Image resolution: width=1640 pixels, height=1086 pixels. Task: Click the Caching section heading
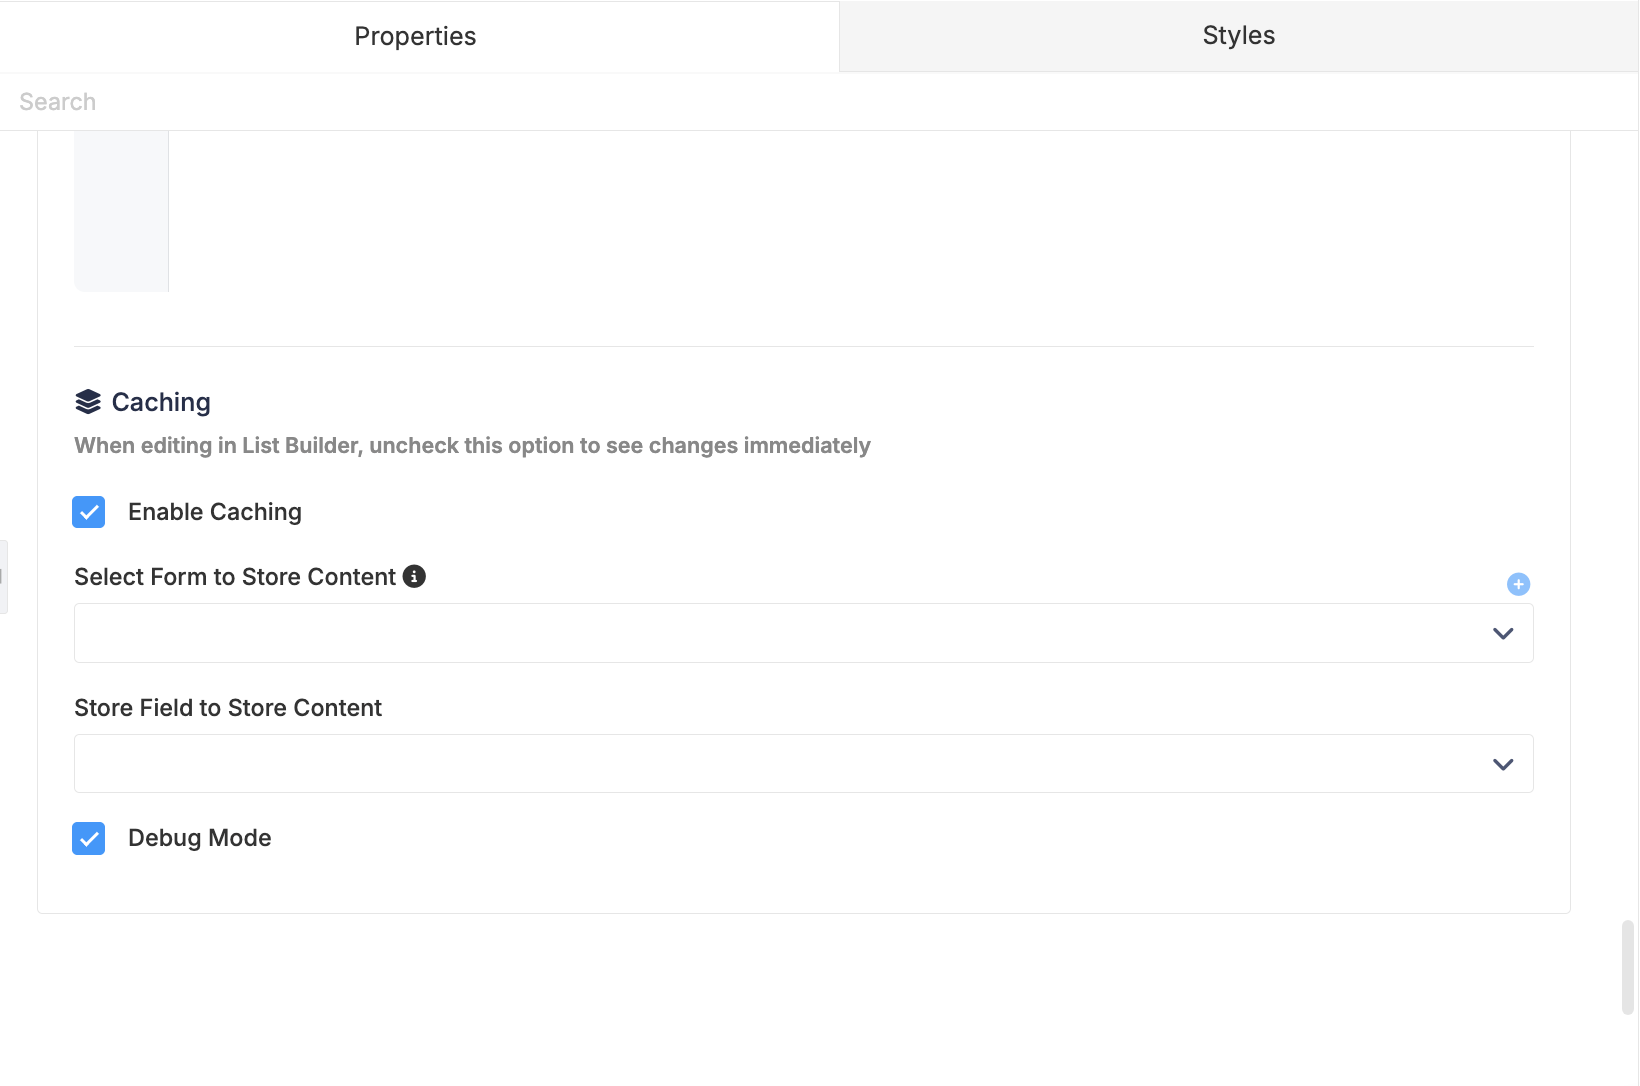tap(161, 402)
